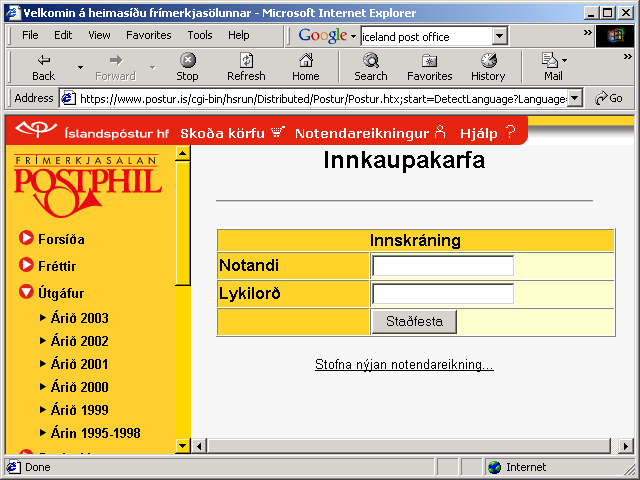Open the Search toolbar pane
Image resolution: width=640 pixels, height=480 pixels.
click(x=371, y=67)
